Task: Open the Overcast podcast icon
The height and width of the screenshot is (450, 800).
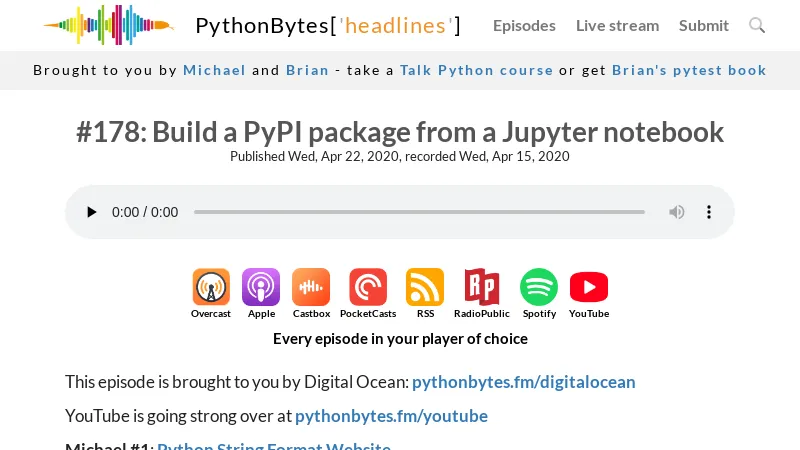Action: pos(211,288)
